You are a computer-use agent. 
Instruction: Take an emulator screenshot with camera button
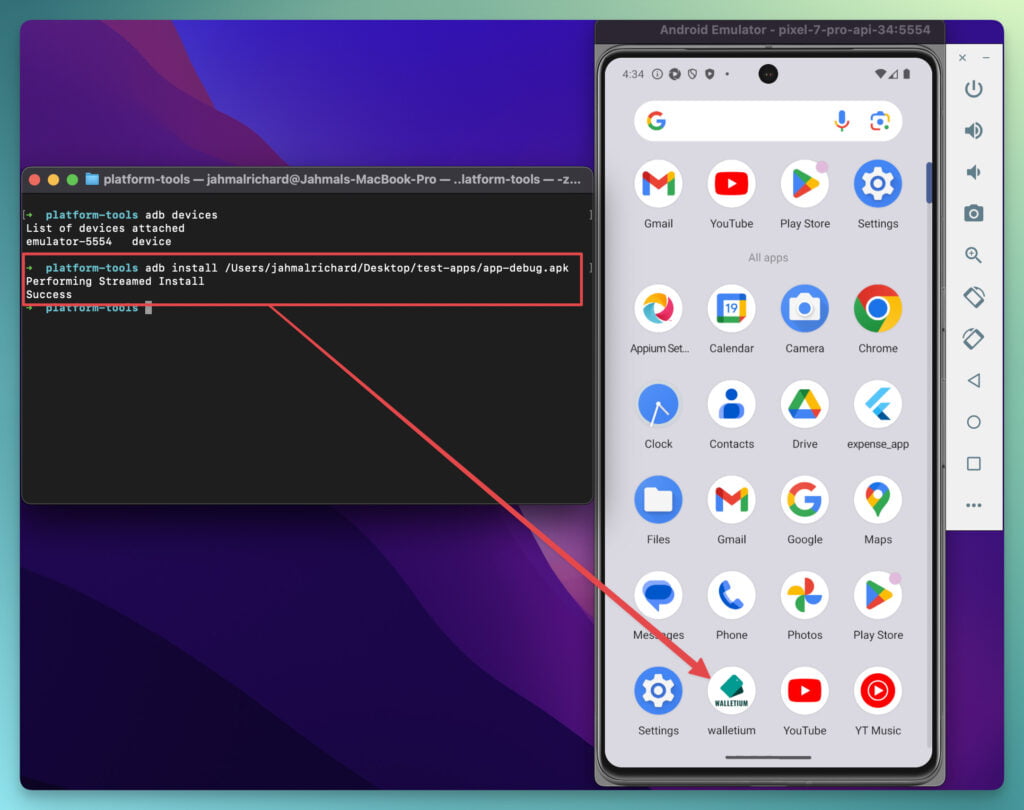coord(973,214)
